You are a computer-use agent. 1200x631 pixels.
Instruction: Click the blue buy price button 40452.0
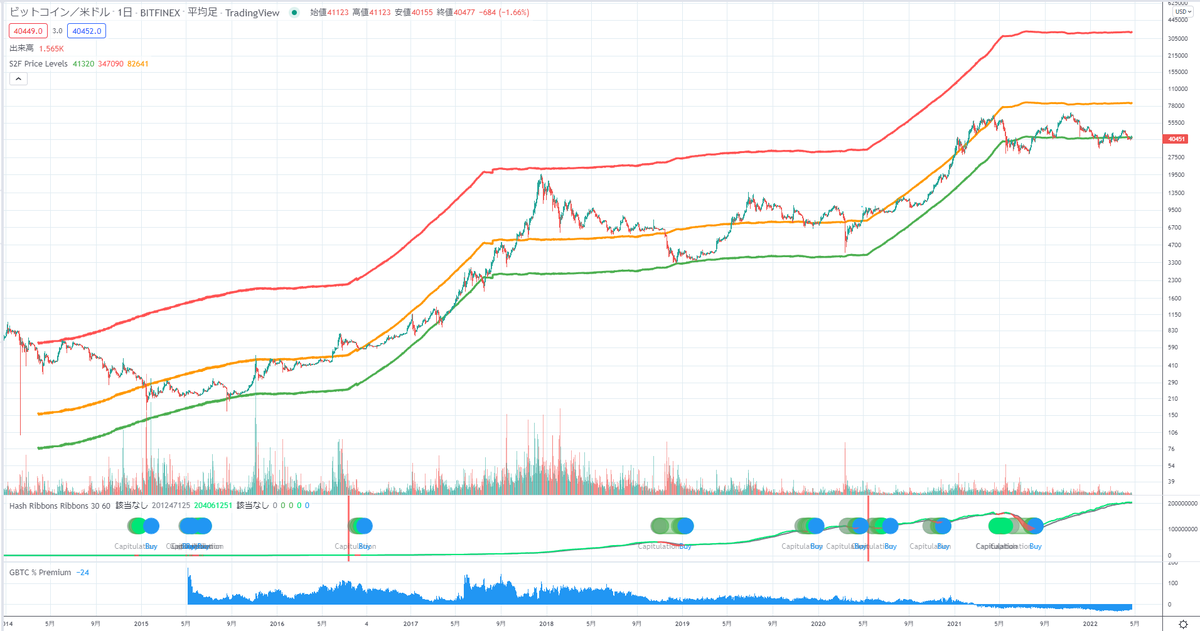point(86,31)
